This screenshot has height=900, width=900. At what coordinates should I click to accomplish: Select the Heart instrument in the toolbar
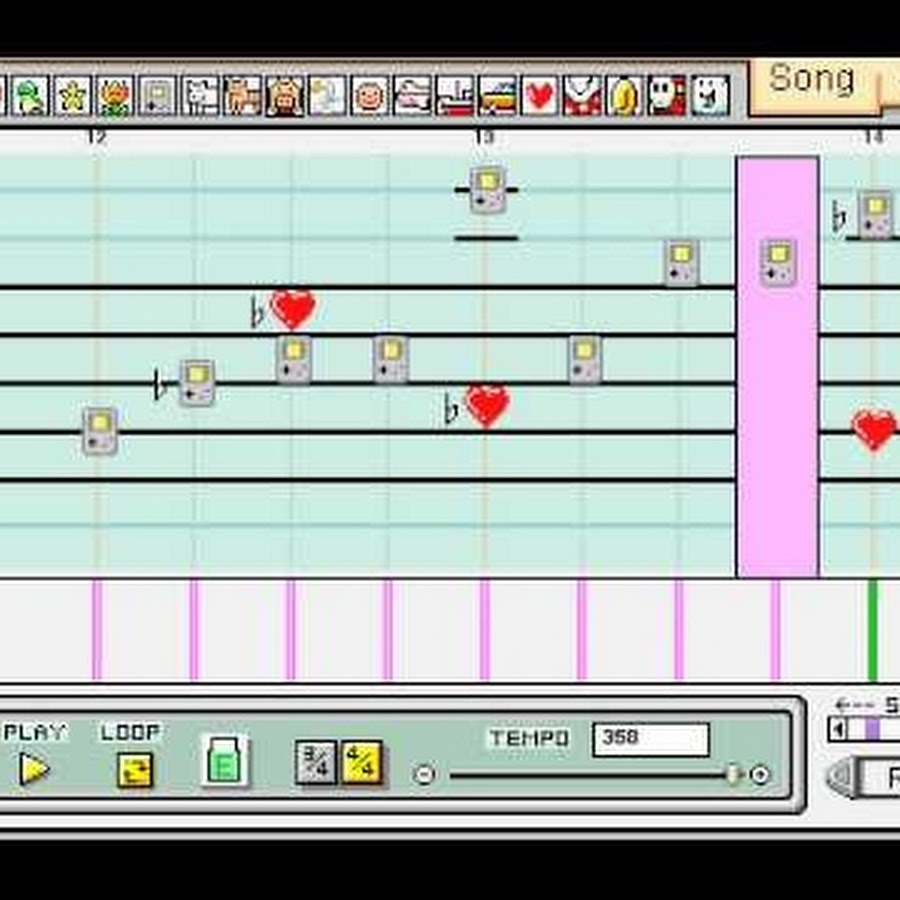(x=540, y=95)
